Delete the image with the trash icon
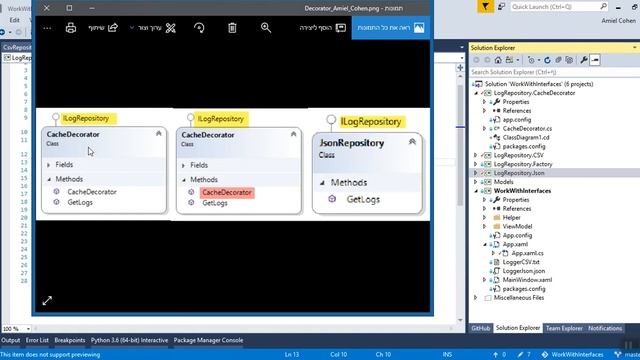This screenshot has height=360, width=640. pyautogui.click(x=232, y=28)
